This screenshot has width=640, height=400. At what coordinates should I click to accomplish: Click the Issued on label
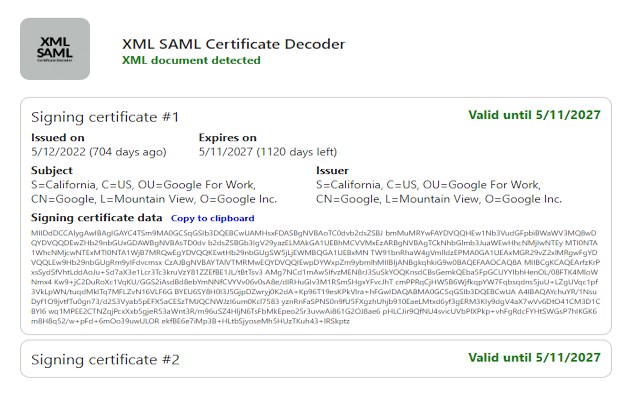click(x=58, y=138)
